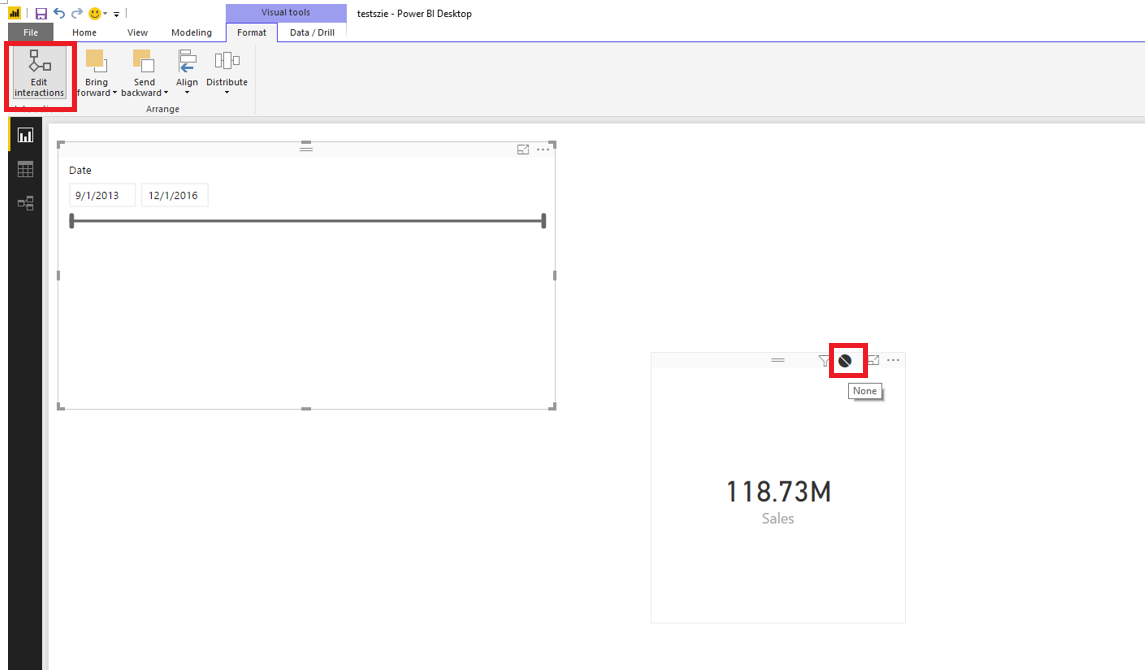Click the Send backward icon
The image size is (1145, 670).
tap(143, 61)
